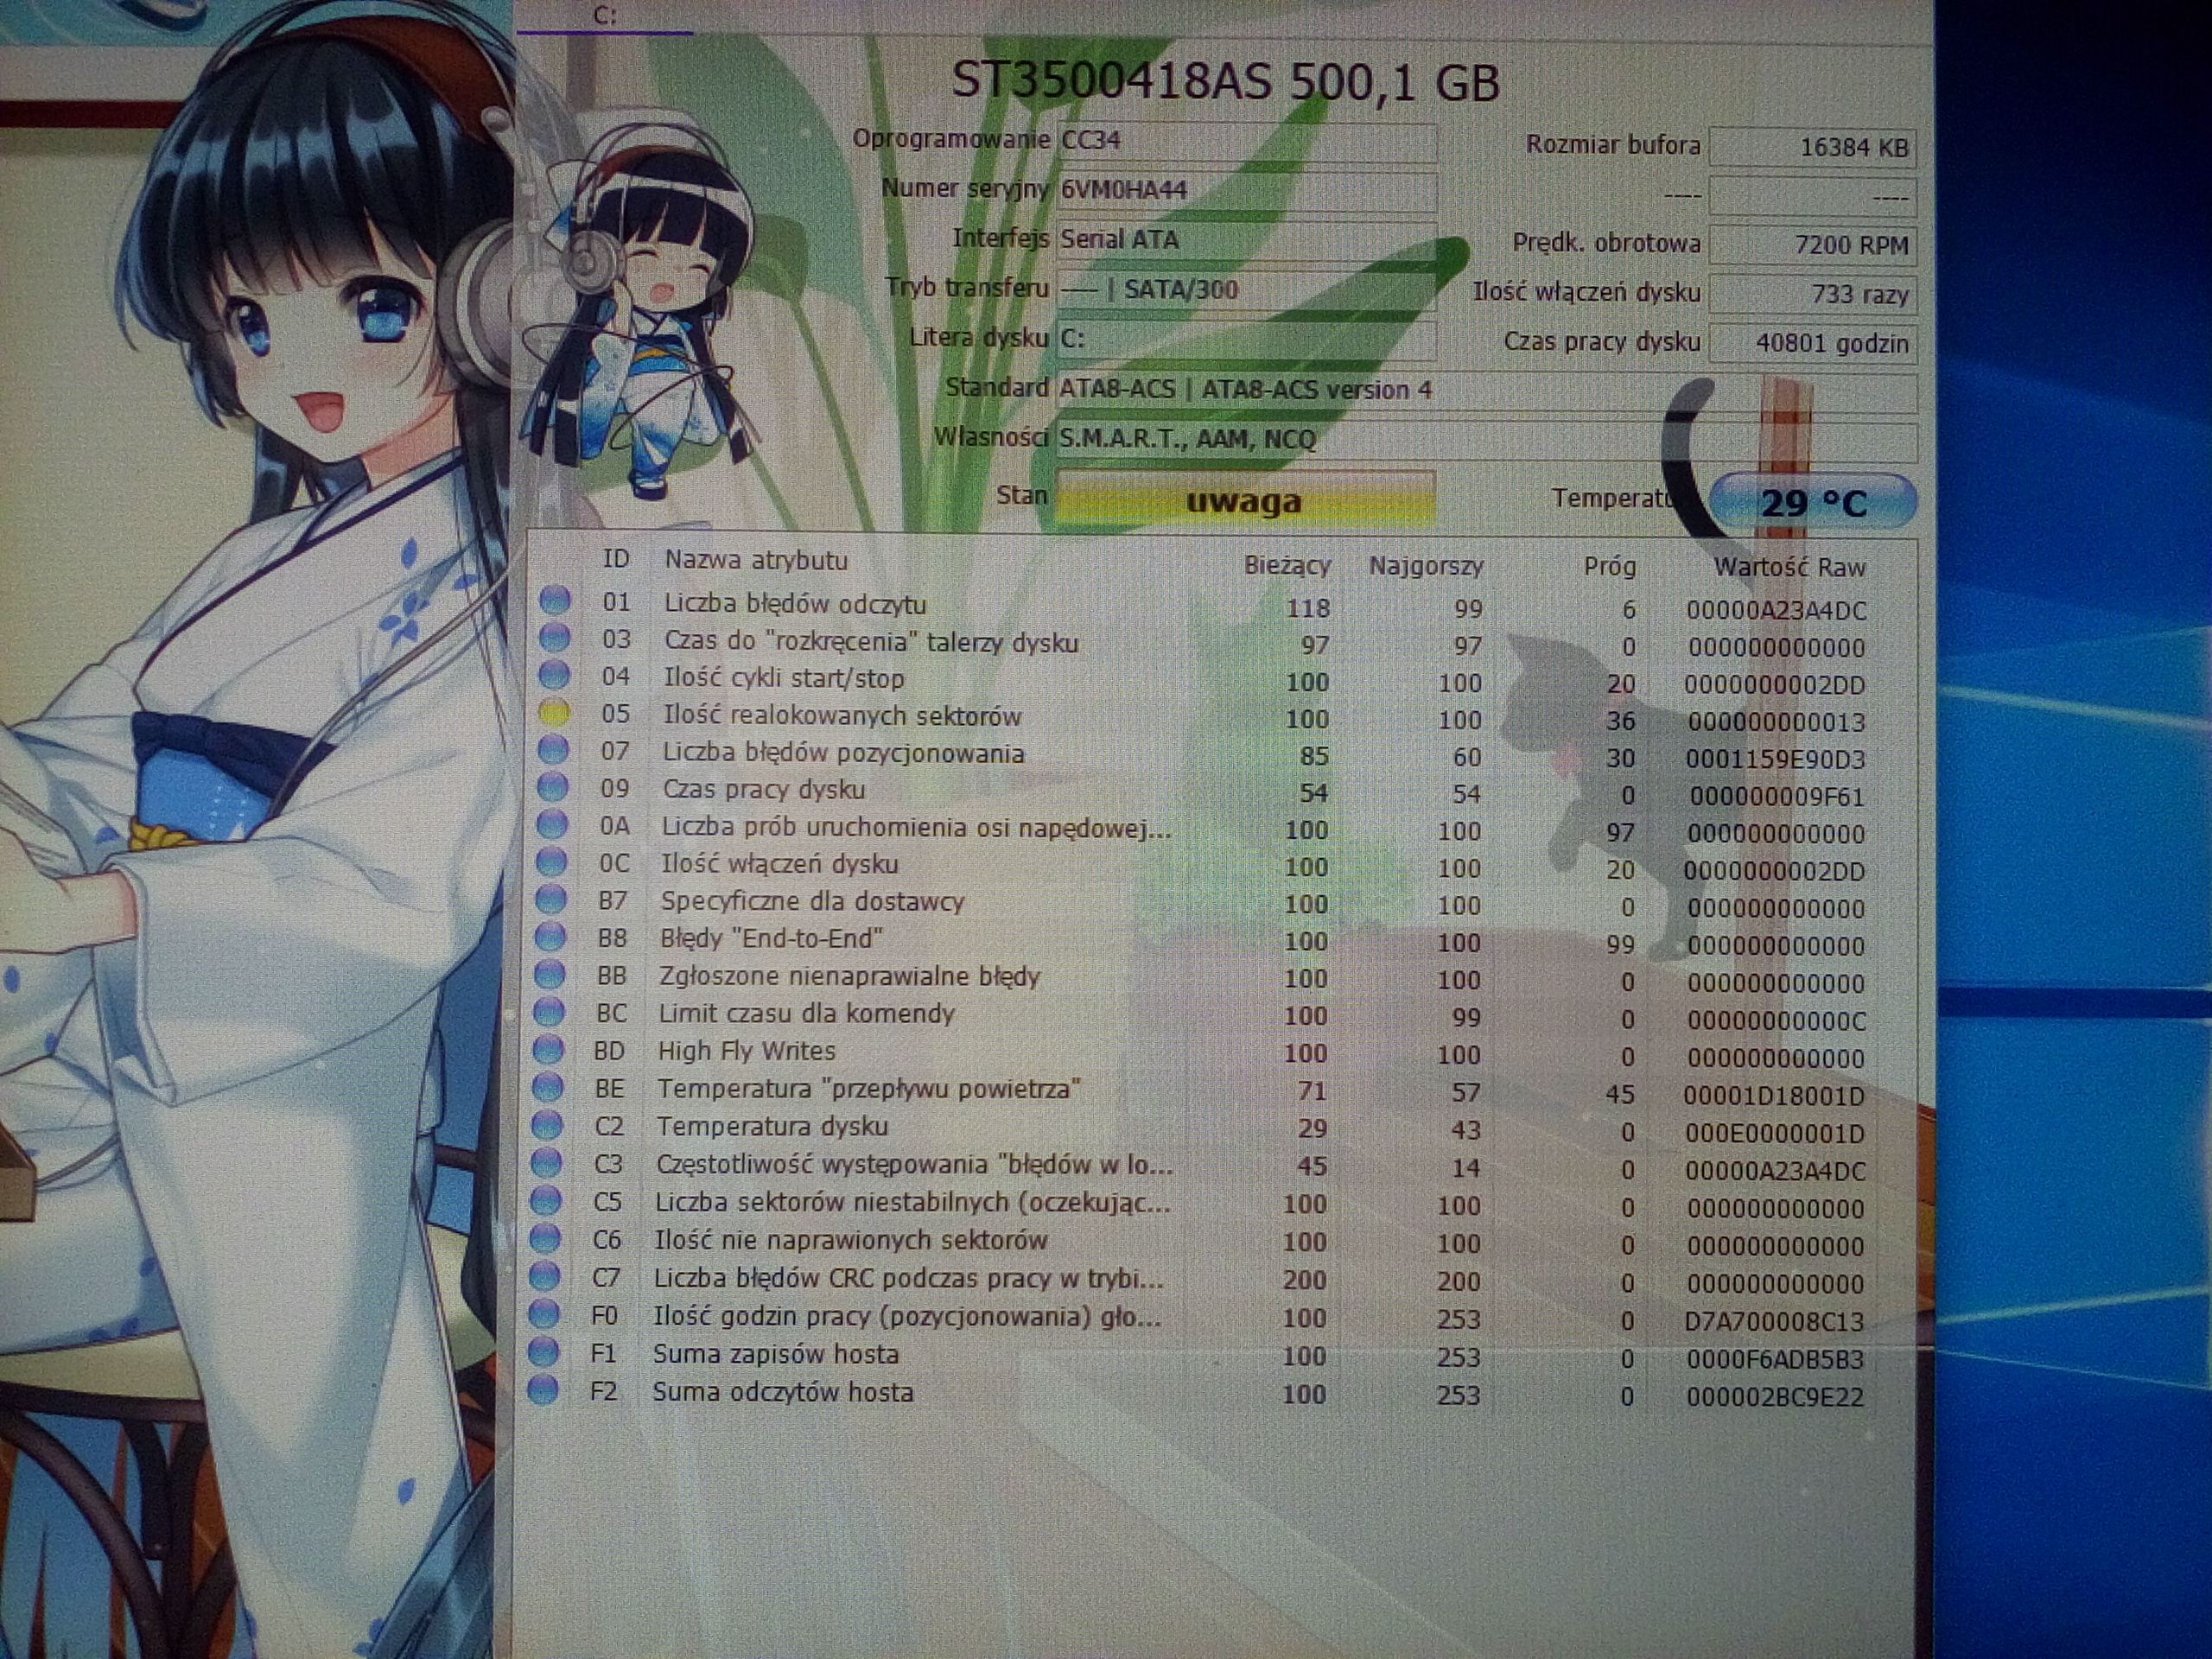This screenshot has width=2212, height=1659.
Task: Click the power-on count field '733 razy'
Action: pos(1813,294)
